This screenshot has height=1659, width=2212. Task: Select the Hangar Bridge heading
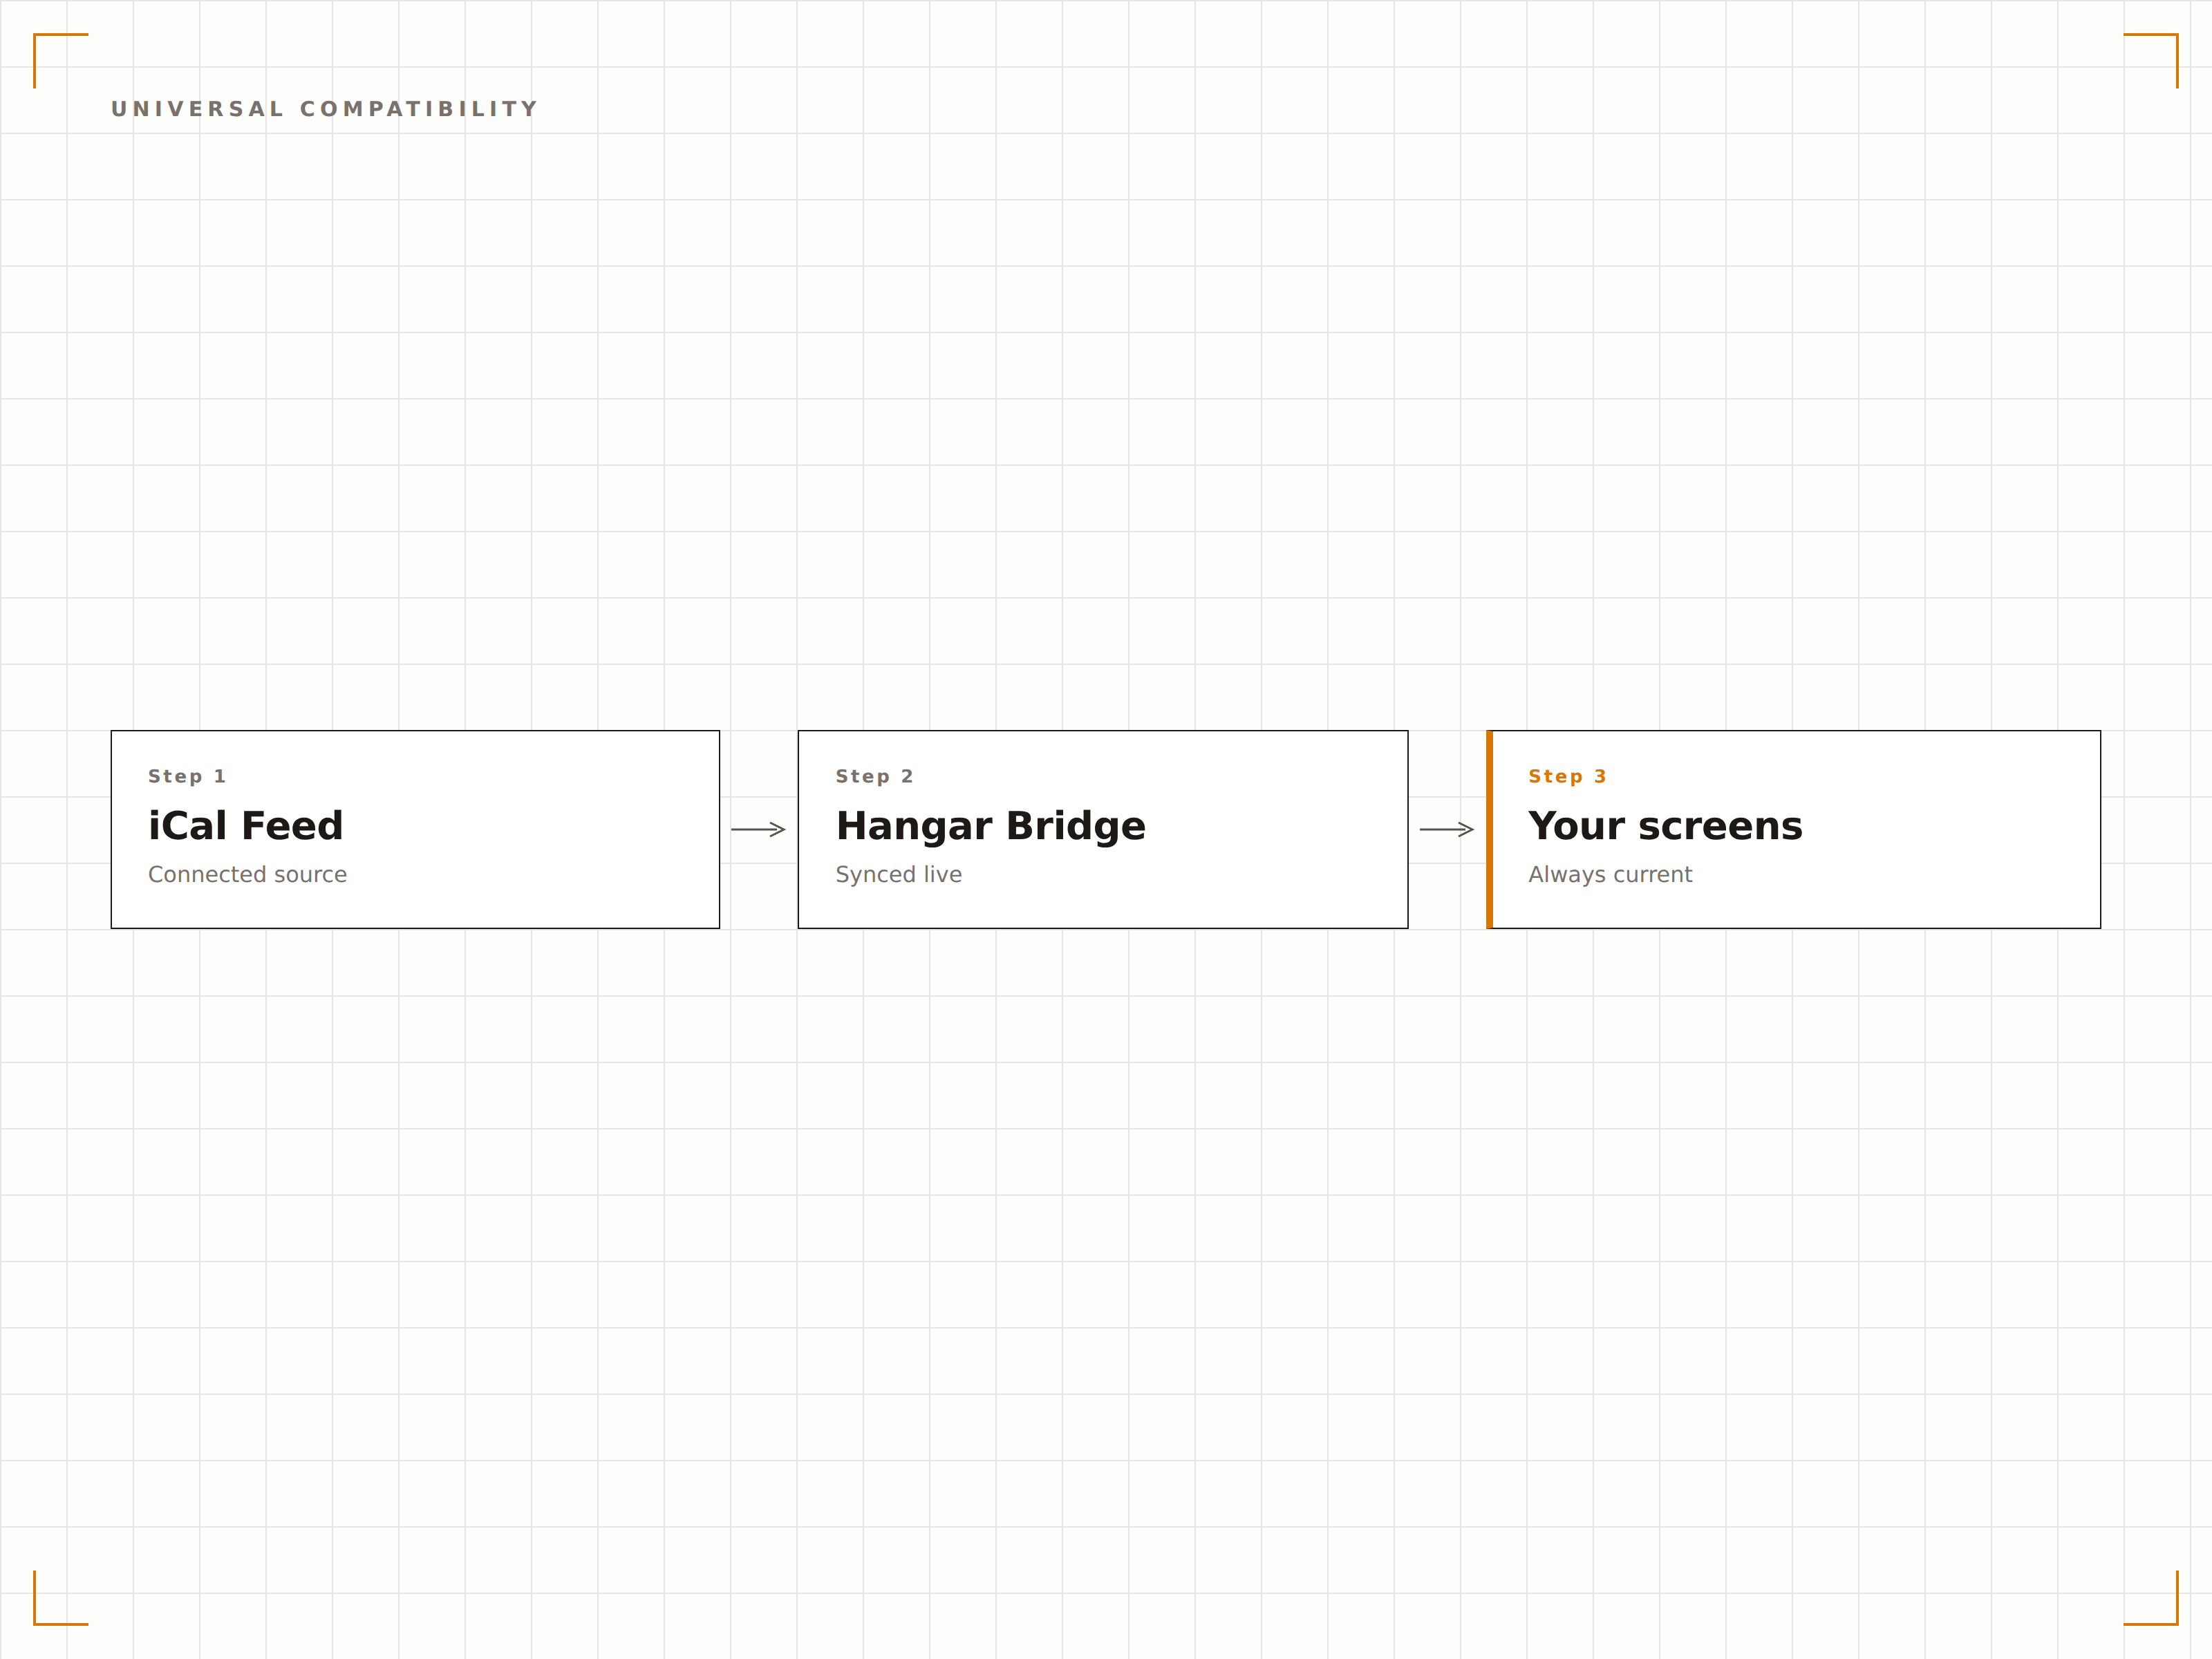(991, 827)
